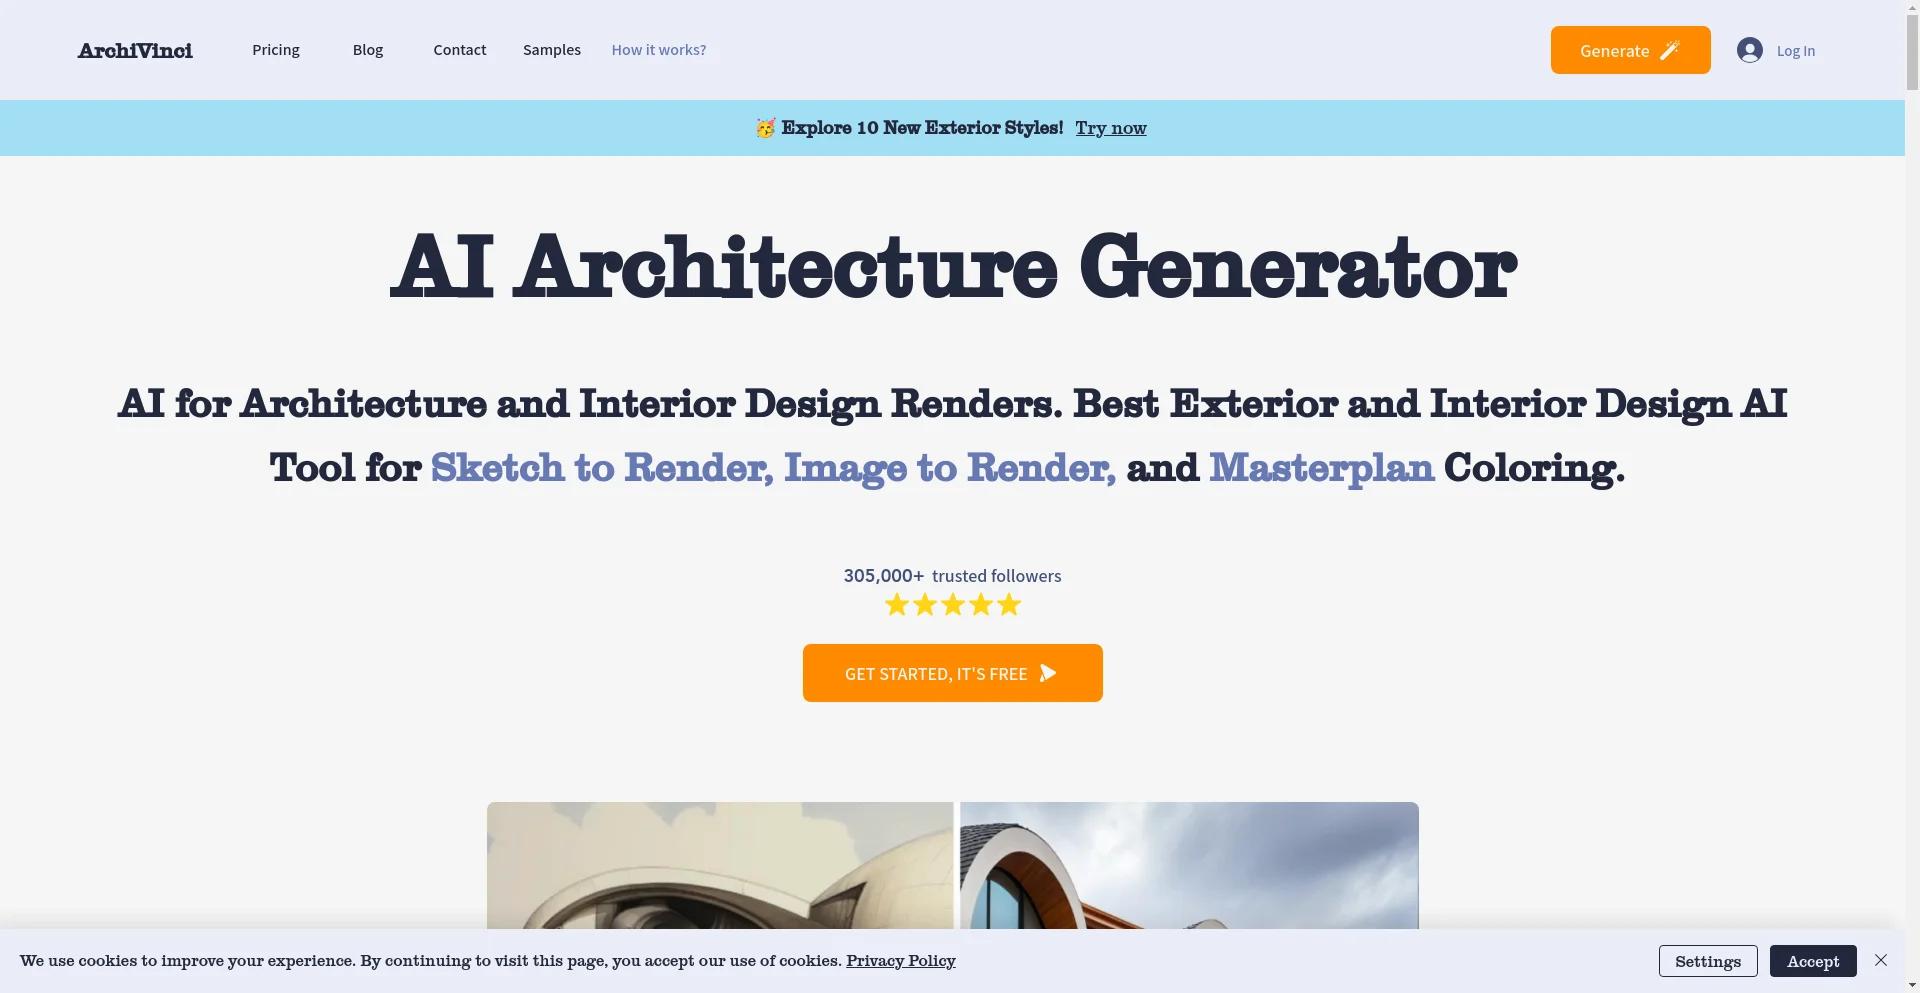Click the 305,000+ trusted followers text

point(953,576)
